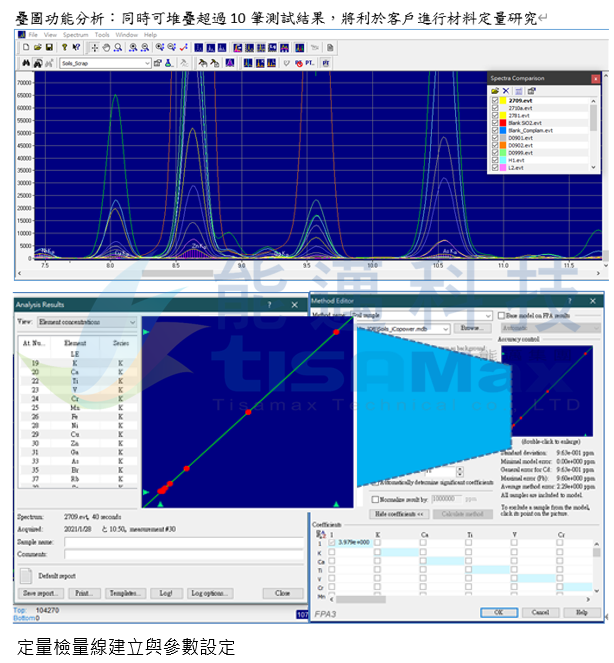Click the red checkmark chart icon
614x663 pixels.
point(184,47)
